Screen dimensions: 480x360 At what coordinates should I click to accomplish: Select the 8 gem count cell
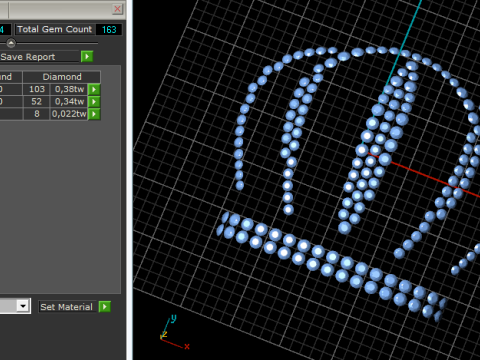[x=37, y=114]
